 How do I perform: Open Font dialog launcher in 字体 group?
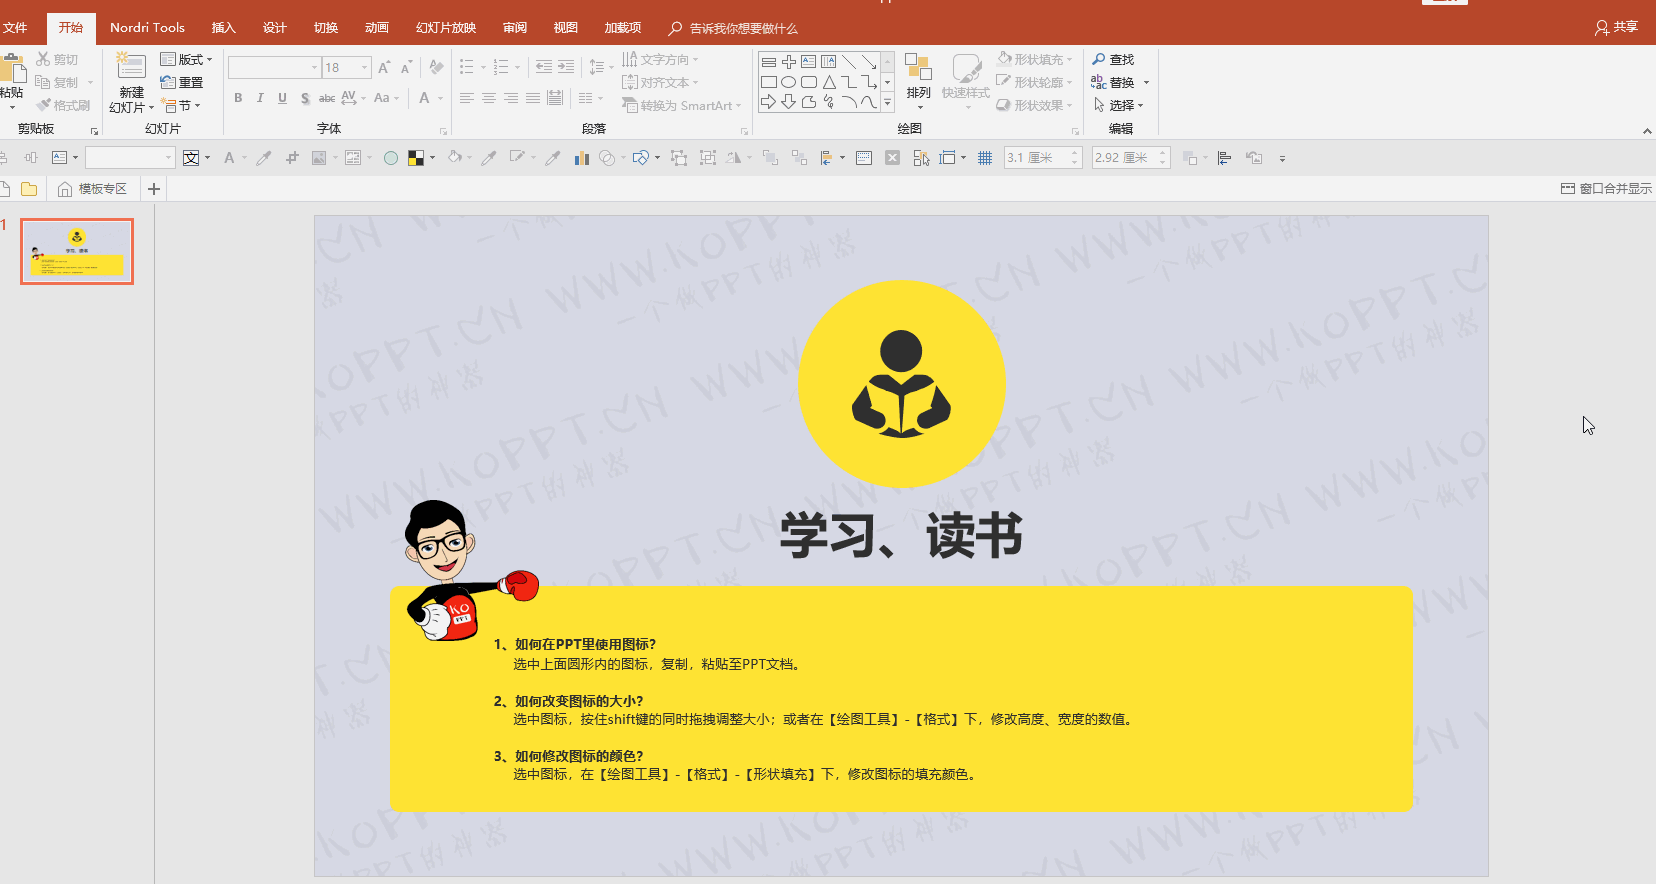tap(443, 131)
